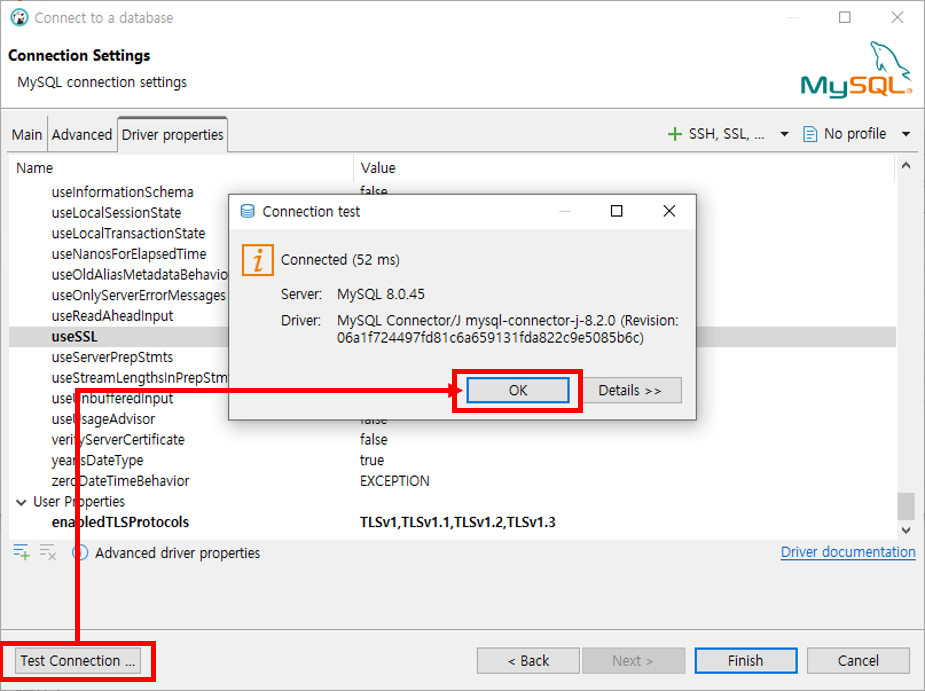Click the No profile document icon
This screenshot has width=925, height=691.
810,135
